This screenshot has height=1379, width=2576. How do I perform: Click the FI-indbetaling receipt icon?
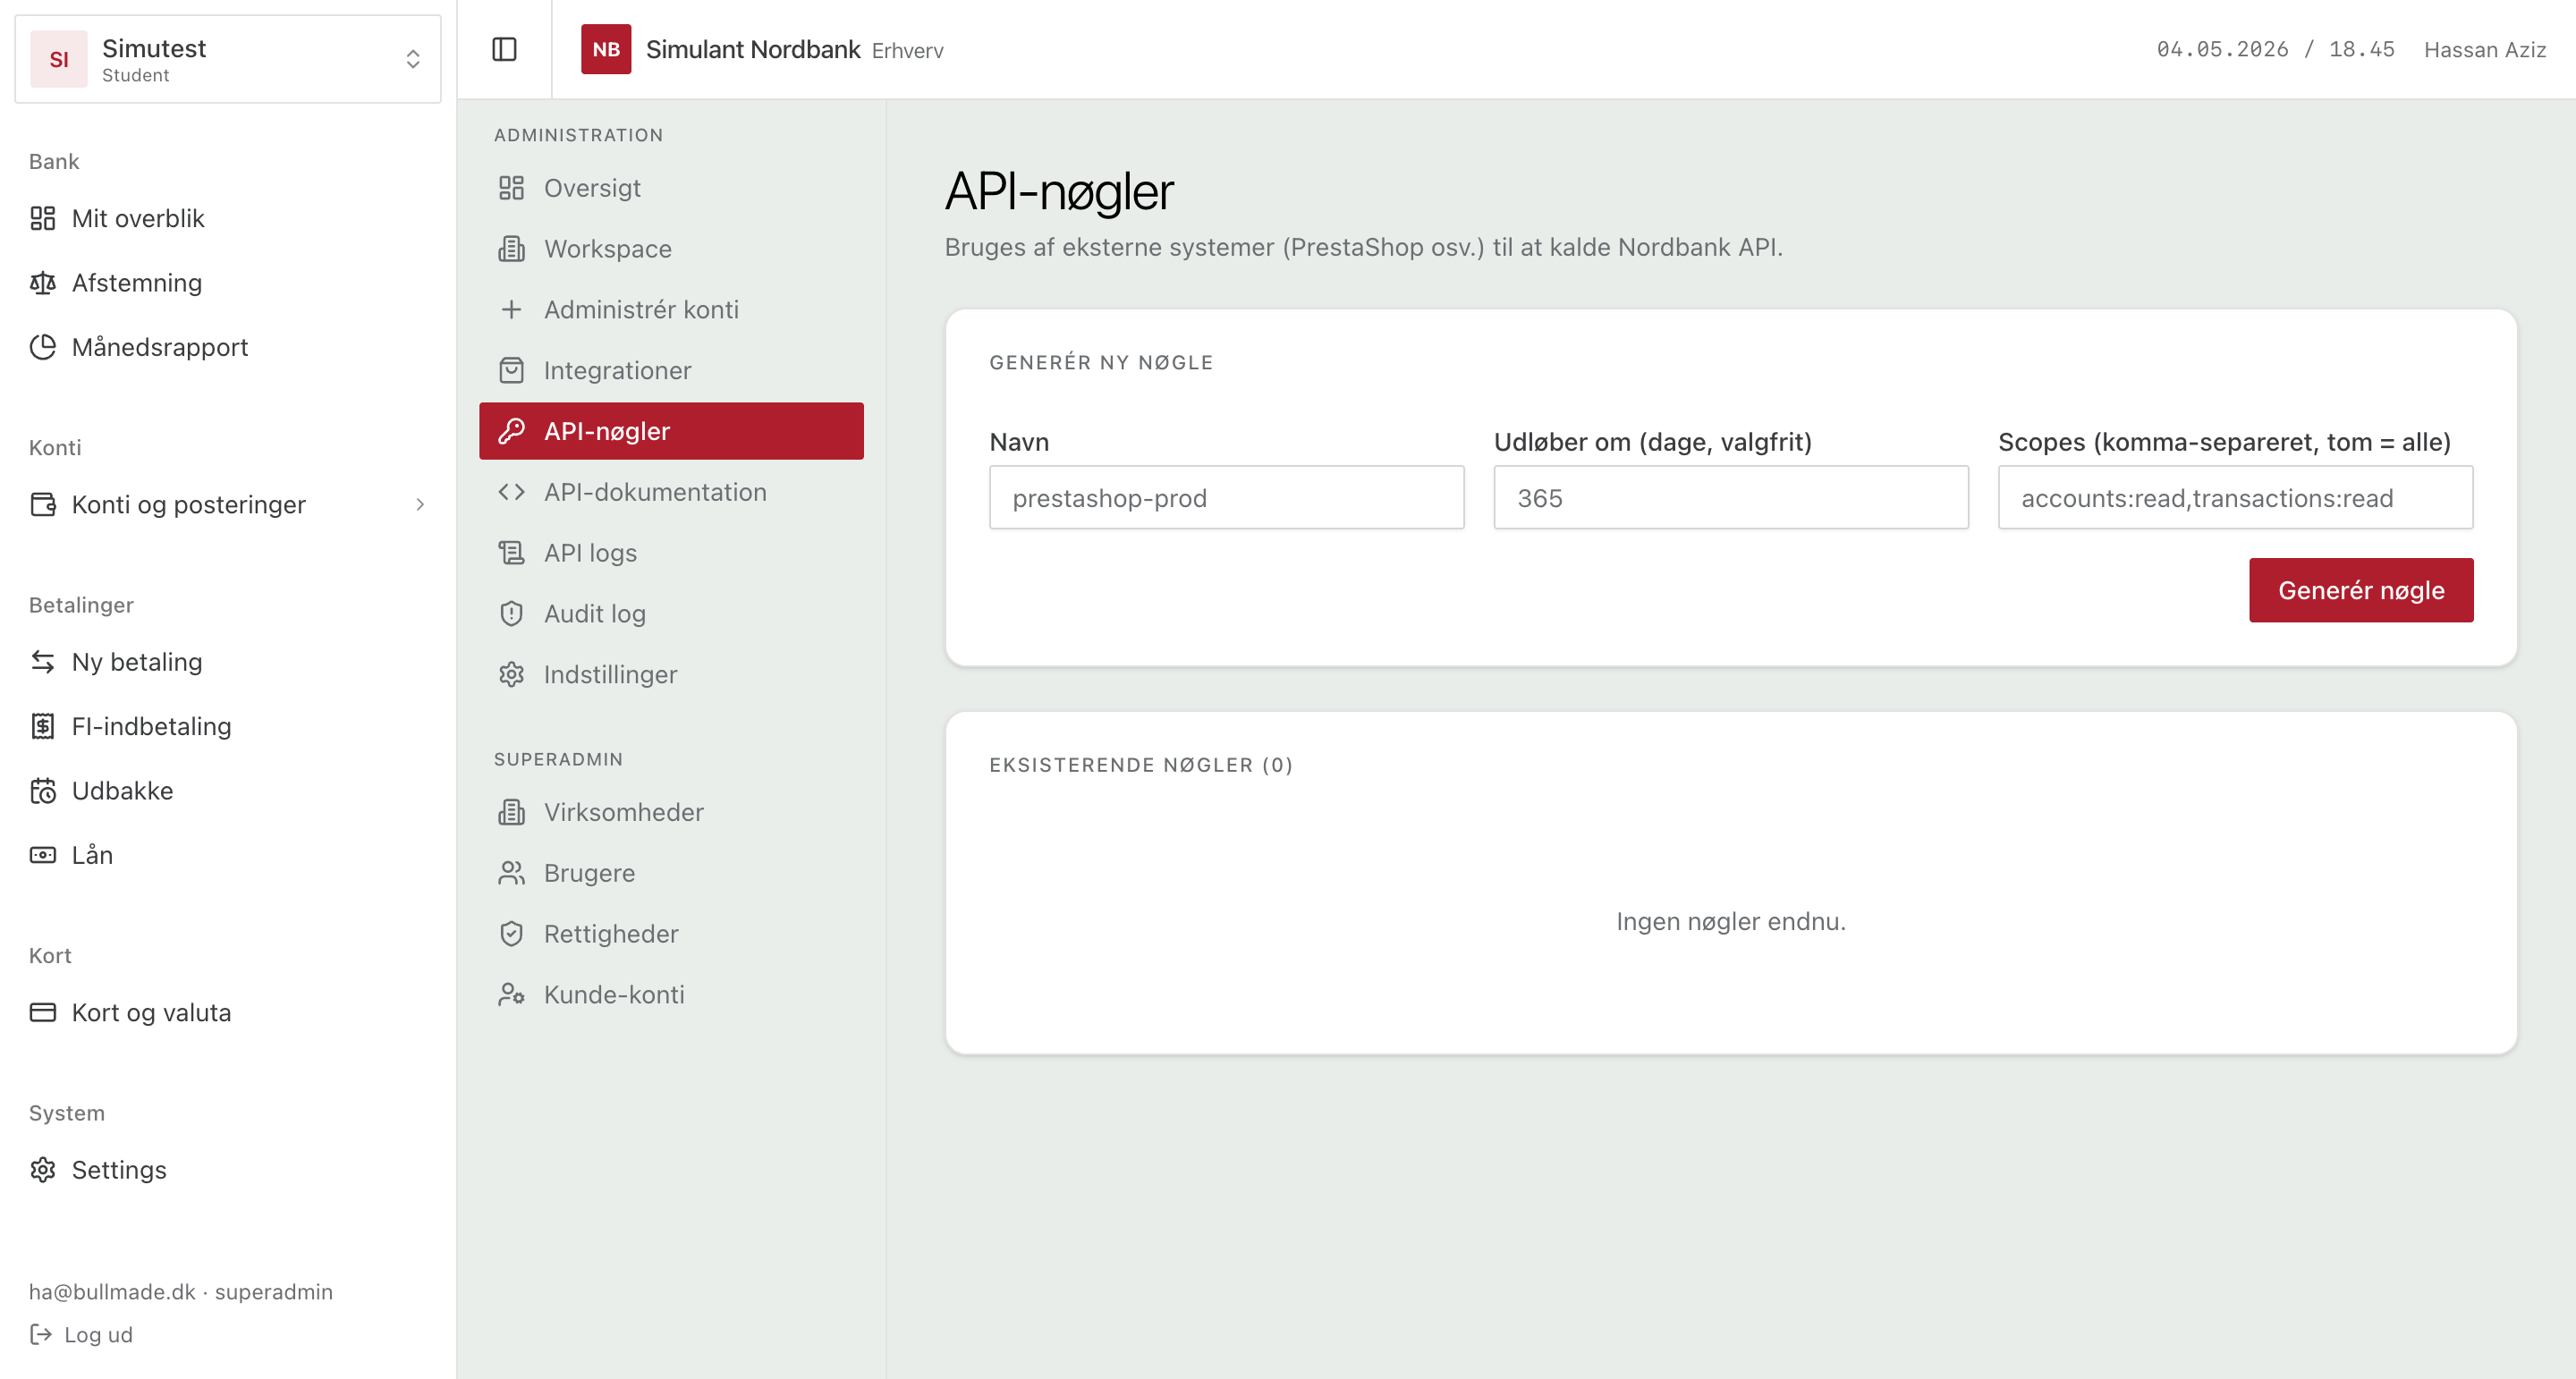tap(43, 726)
